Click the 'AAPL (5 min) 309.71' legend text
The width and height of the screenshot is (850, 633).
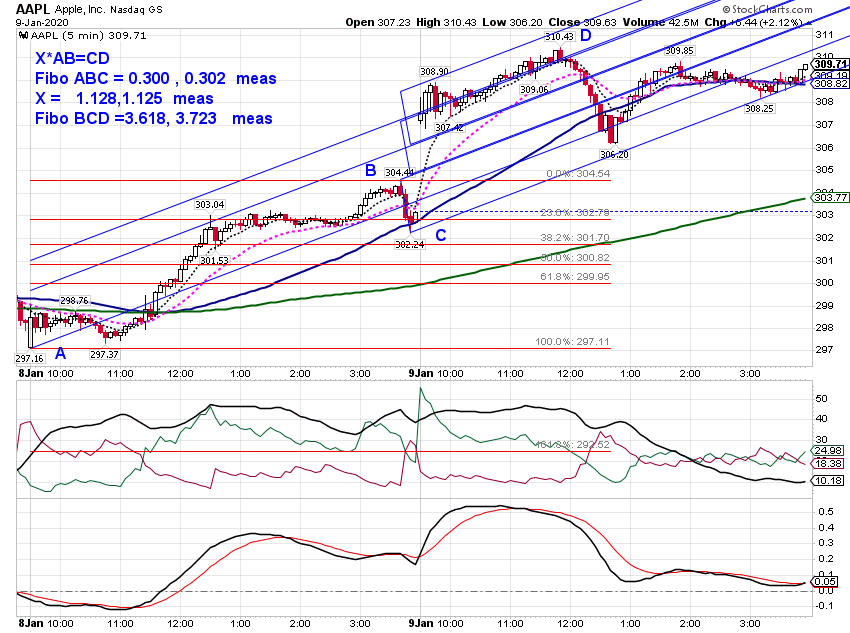tap(88, 36)
